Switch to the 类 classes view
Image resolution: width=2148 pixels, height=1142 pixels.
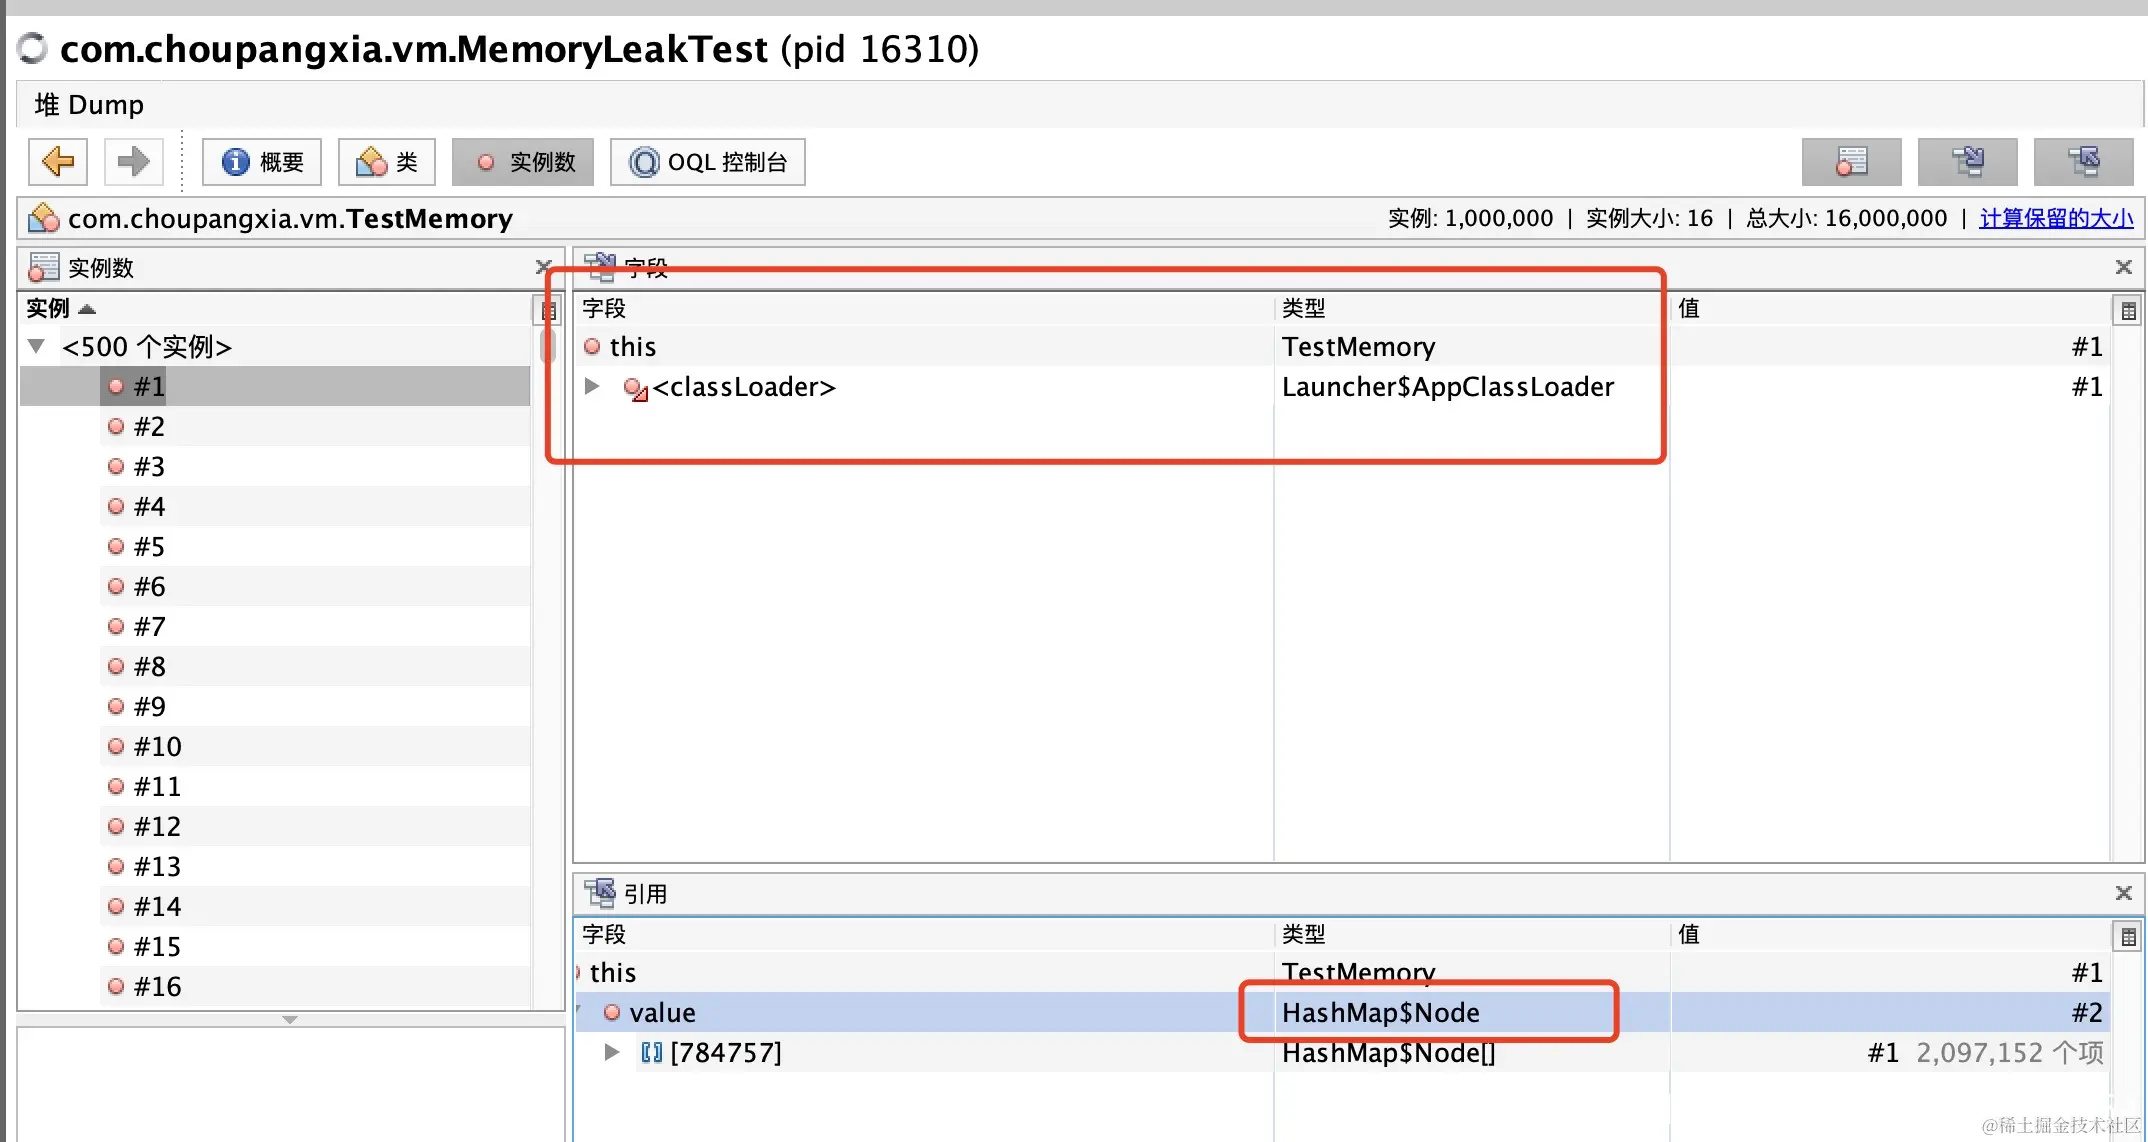(x=387, y=162)
